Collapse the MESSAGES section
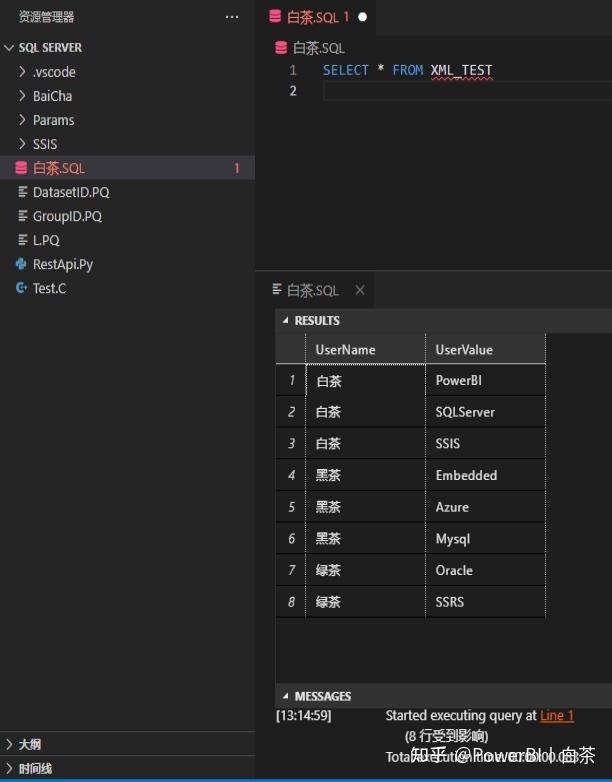 pos(285,696)
